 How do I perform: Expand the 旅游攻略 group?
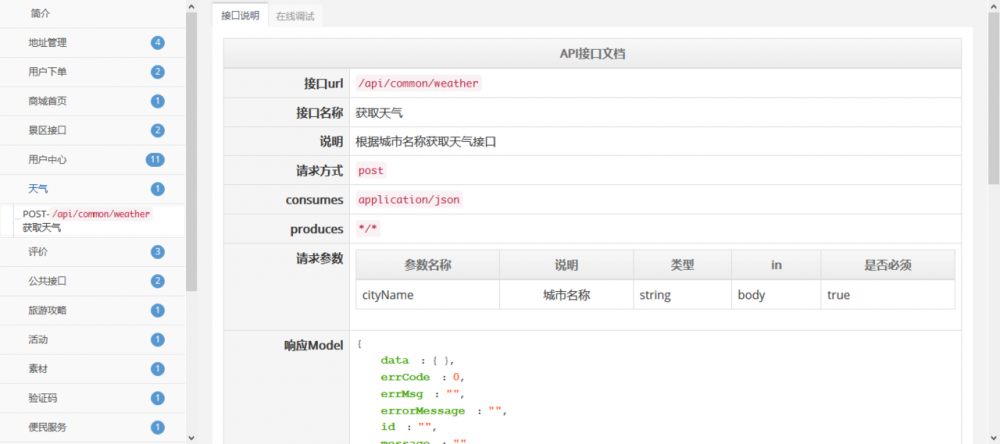[x=92, y=311]
